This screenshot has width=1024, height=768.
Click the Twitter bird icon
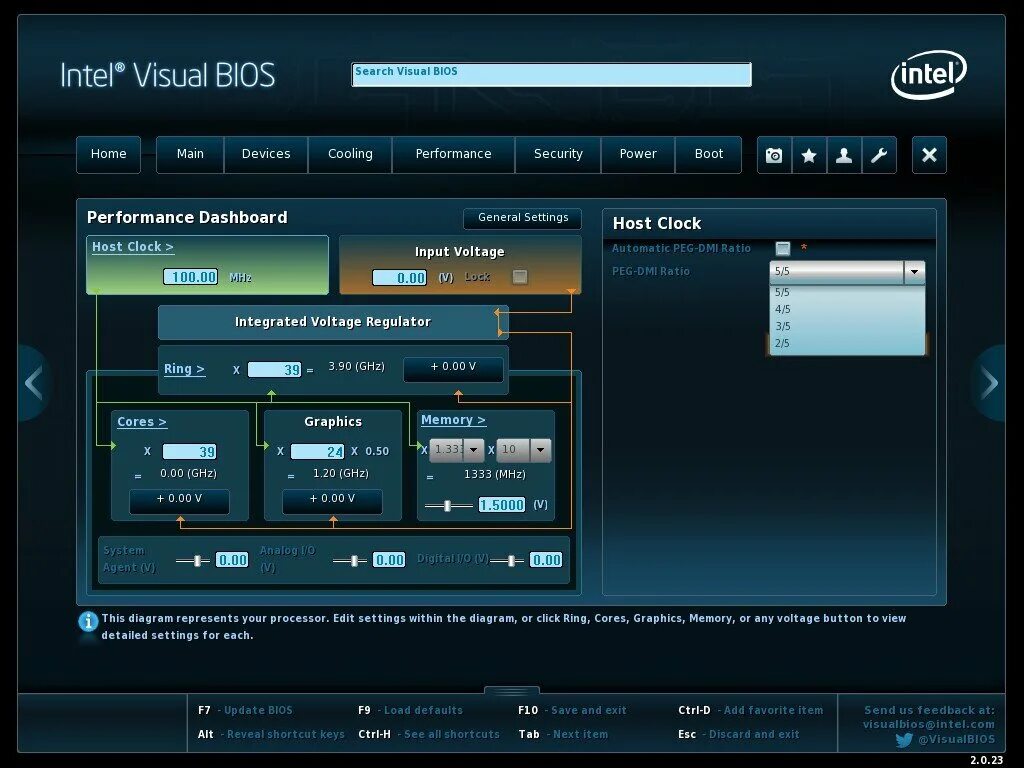[904, 739]
